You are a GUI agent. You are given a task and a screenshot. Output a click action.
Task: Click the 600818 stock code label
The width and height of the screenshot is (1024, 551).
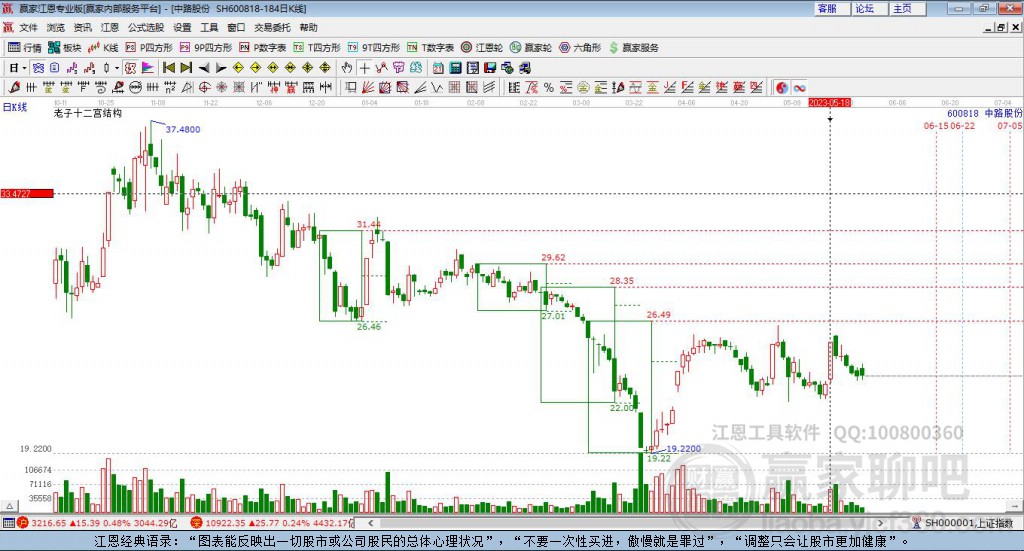tap(963, 114)
